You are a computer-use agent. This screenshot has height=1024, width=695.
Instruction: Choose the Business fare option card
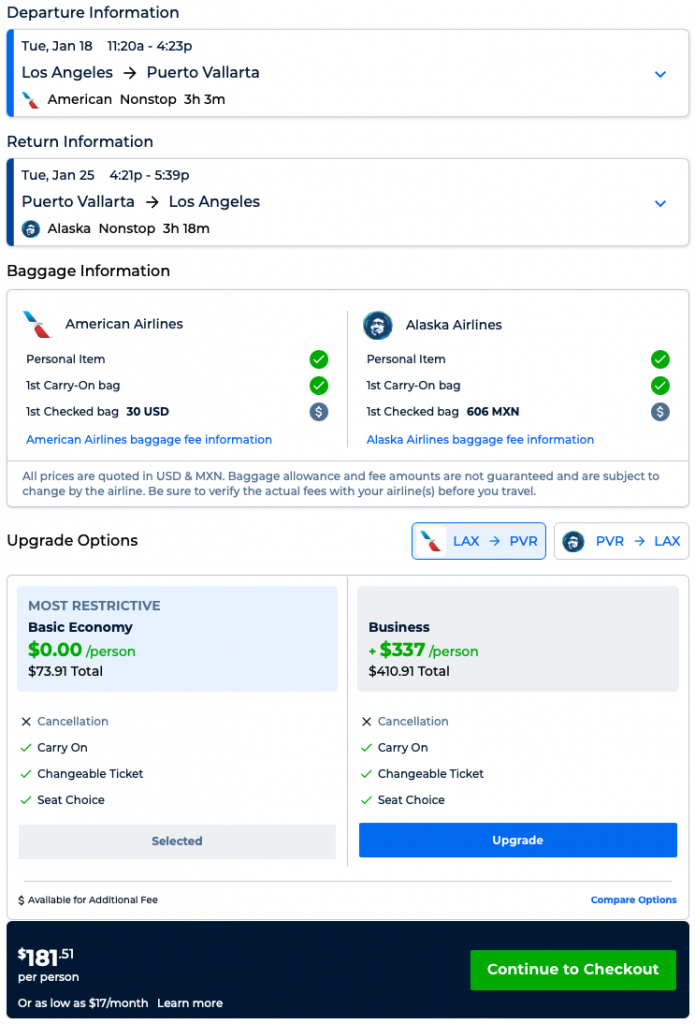click(517, 639)
